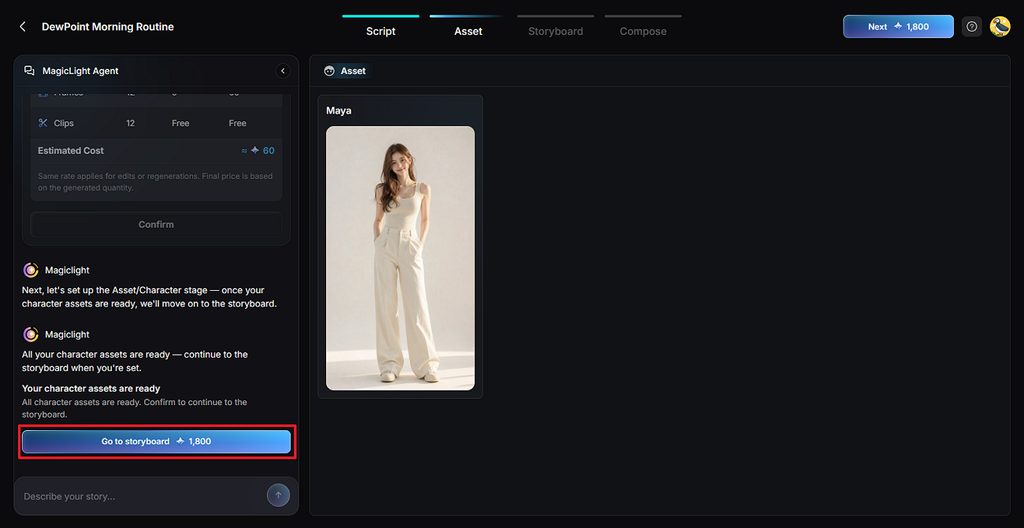Click Go to storyboard button

[156, 442]
